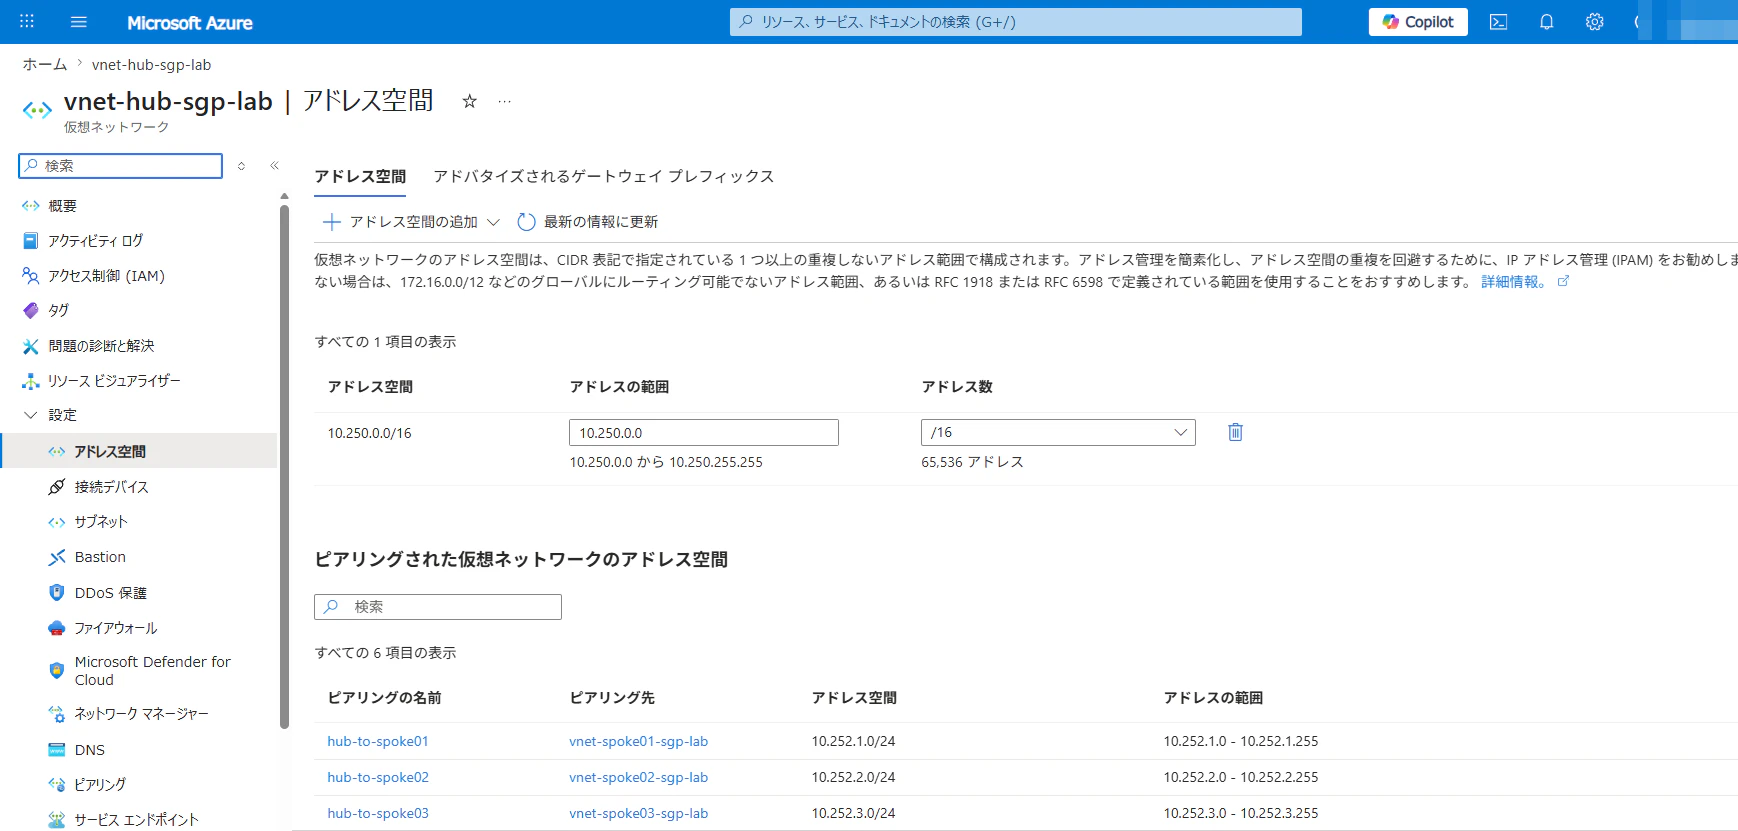Click vnet-hub-sgp-lab breadcrumb
The width and height of the screenshot is (1738, 831).
pyautogui.click(x=151, y=64)
